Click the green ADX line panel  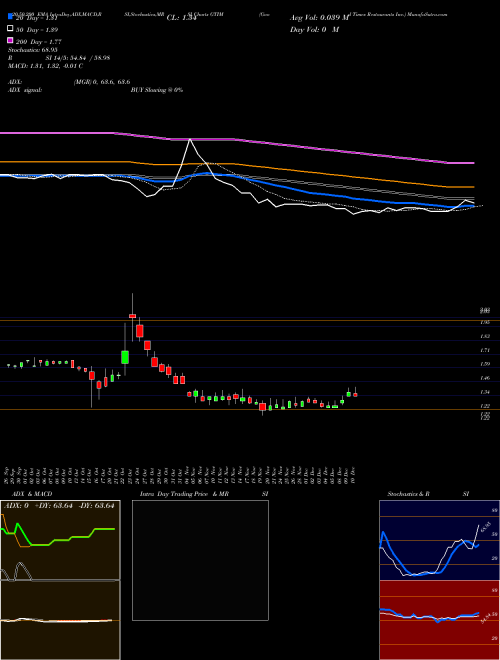tap(60, 540)
